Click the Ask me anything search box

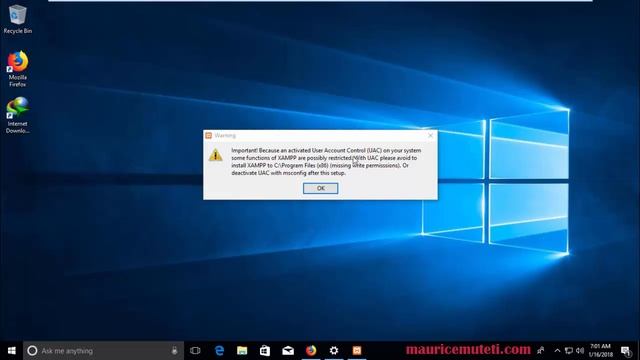click(x=103, y=351)
